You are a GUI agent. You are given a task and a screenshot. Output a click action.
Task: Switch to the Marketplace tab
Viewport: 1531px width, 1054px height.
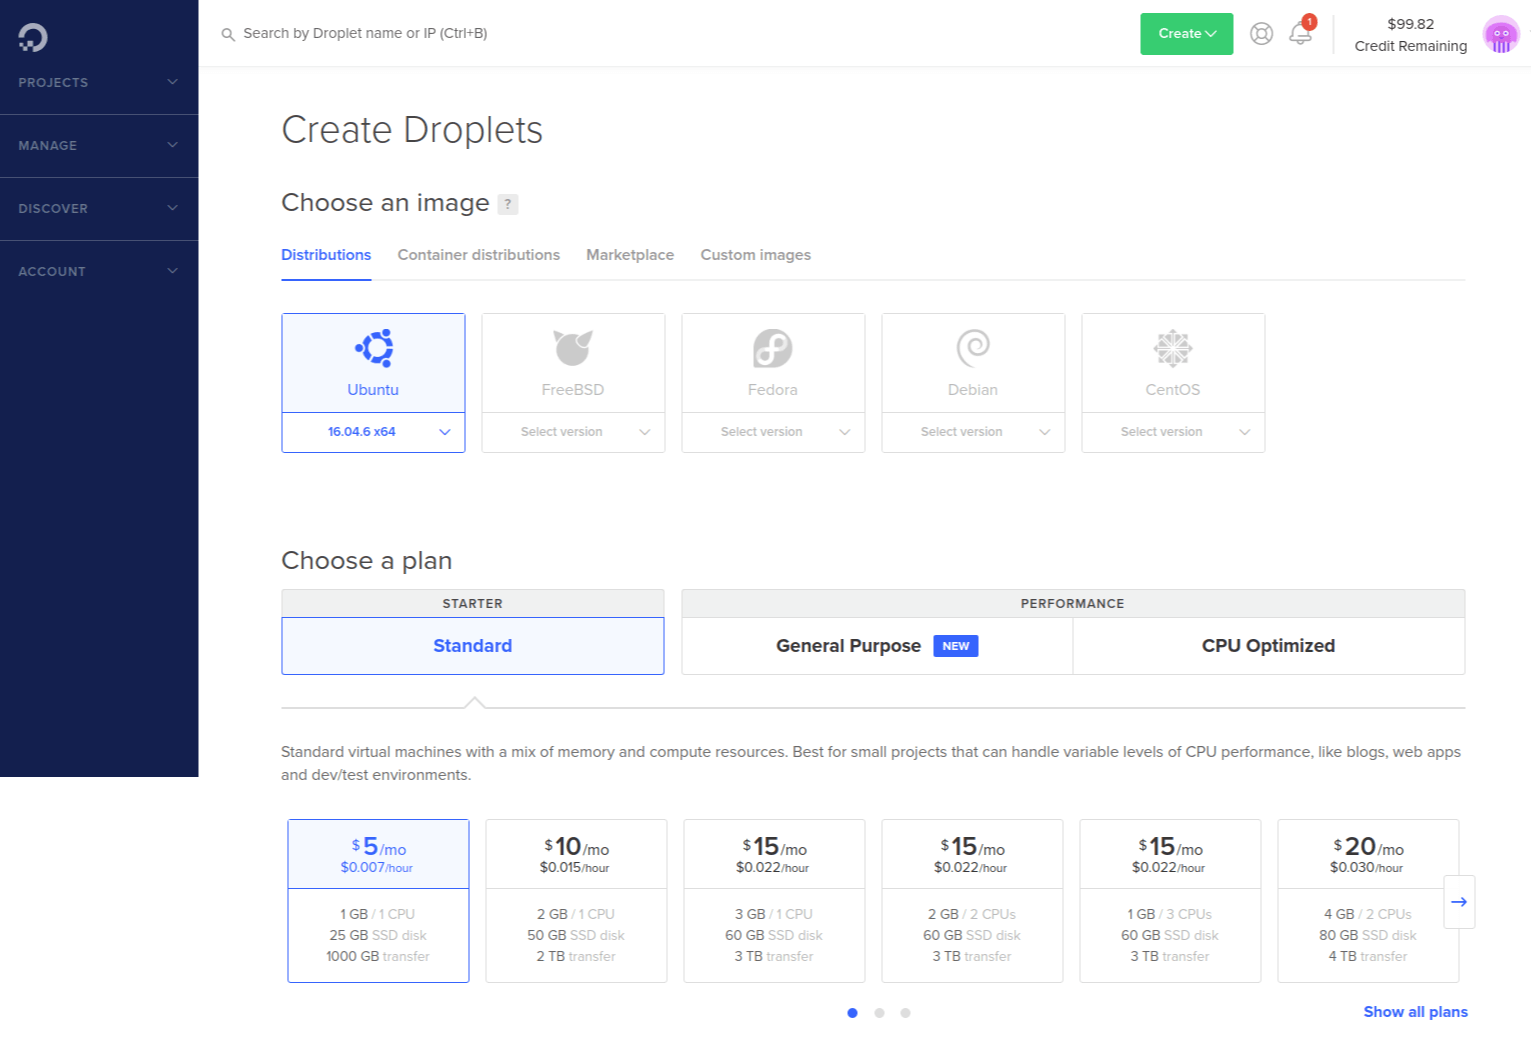click(x=630, y=255)
